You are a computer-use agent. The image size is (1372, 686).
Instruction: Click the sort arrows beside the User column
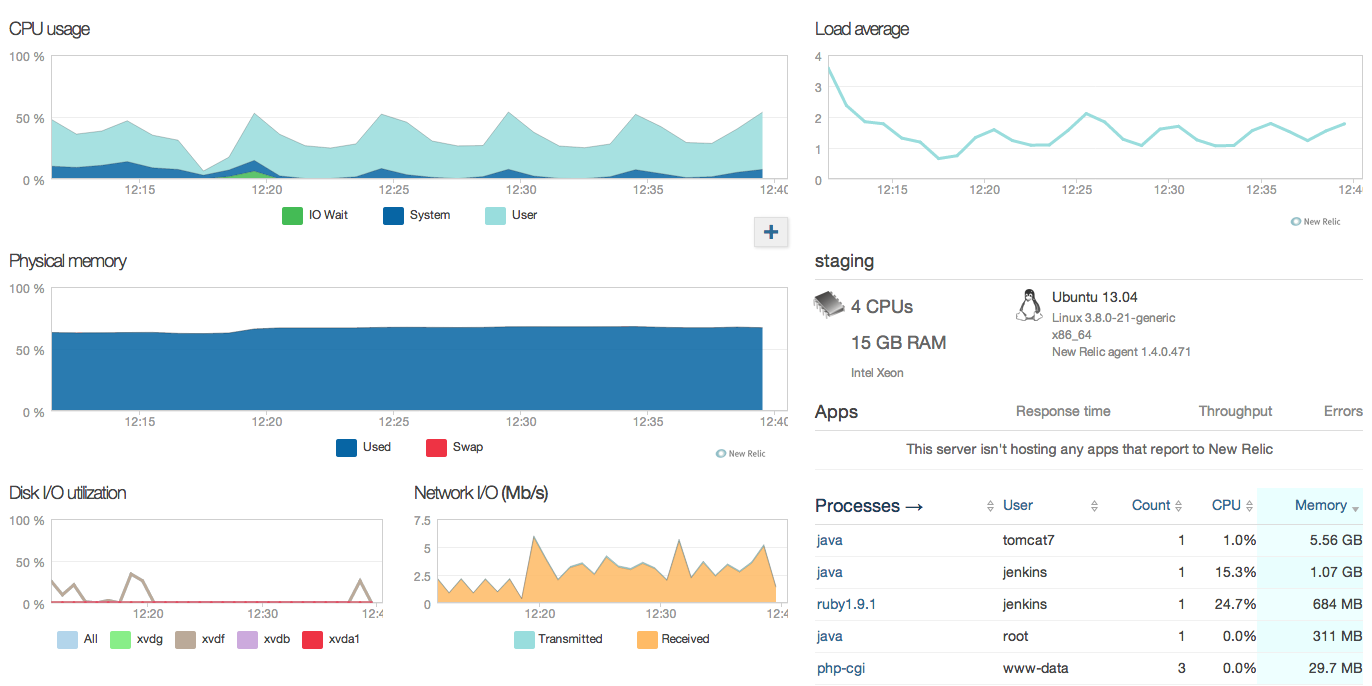pos(1095,506)
